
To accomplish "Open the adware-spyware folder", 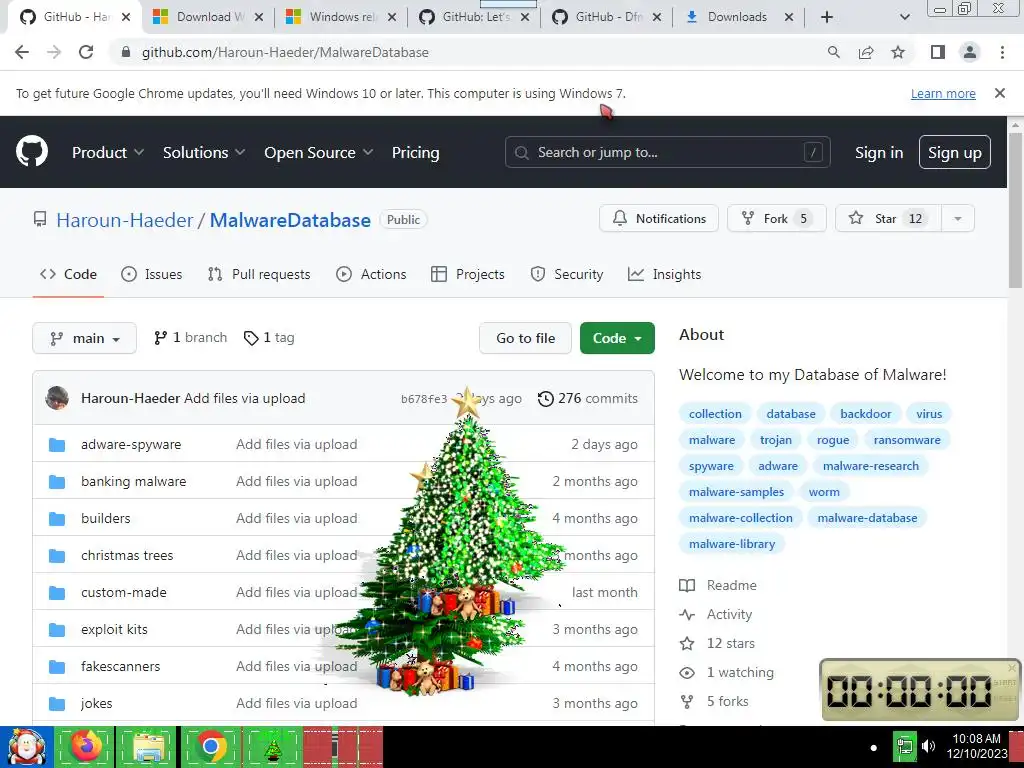I will (131, 444).
